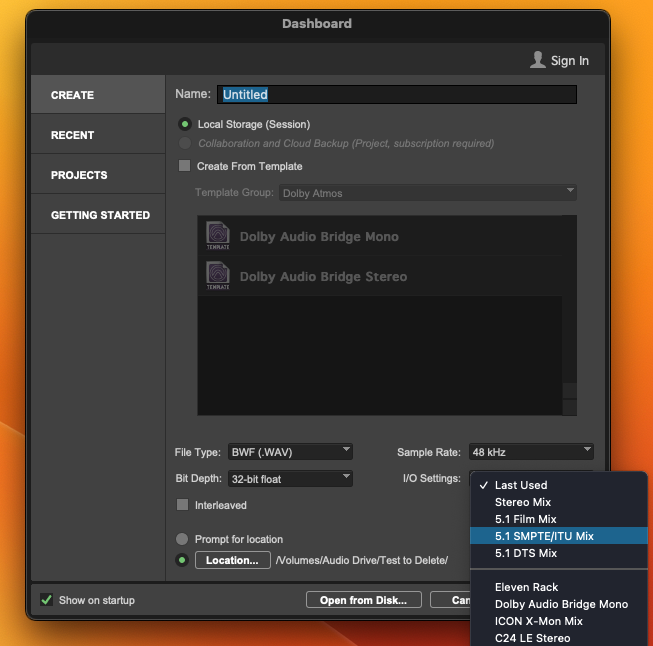
Task: Toggle the Interleaved checkbox
Action: pos(182,505)
